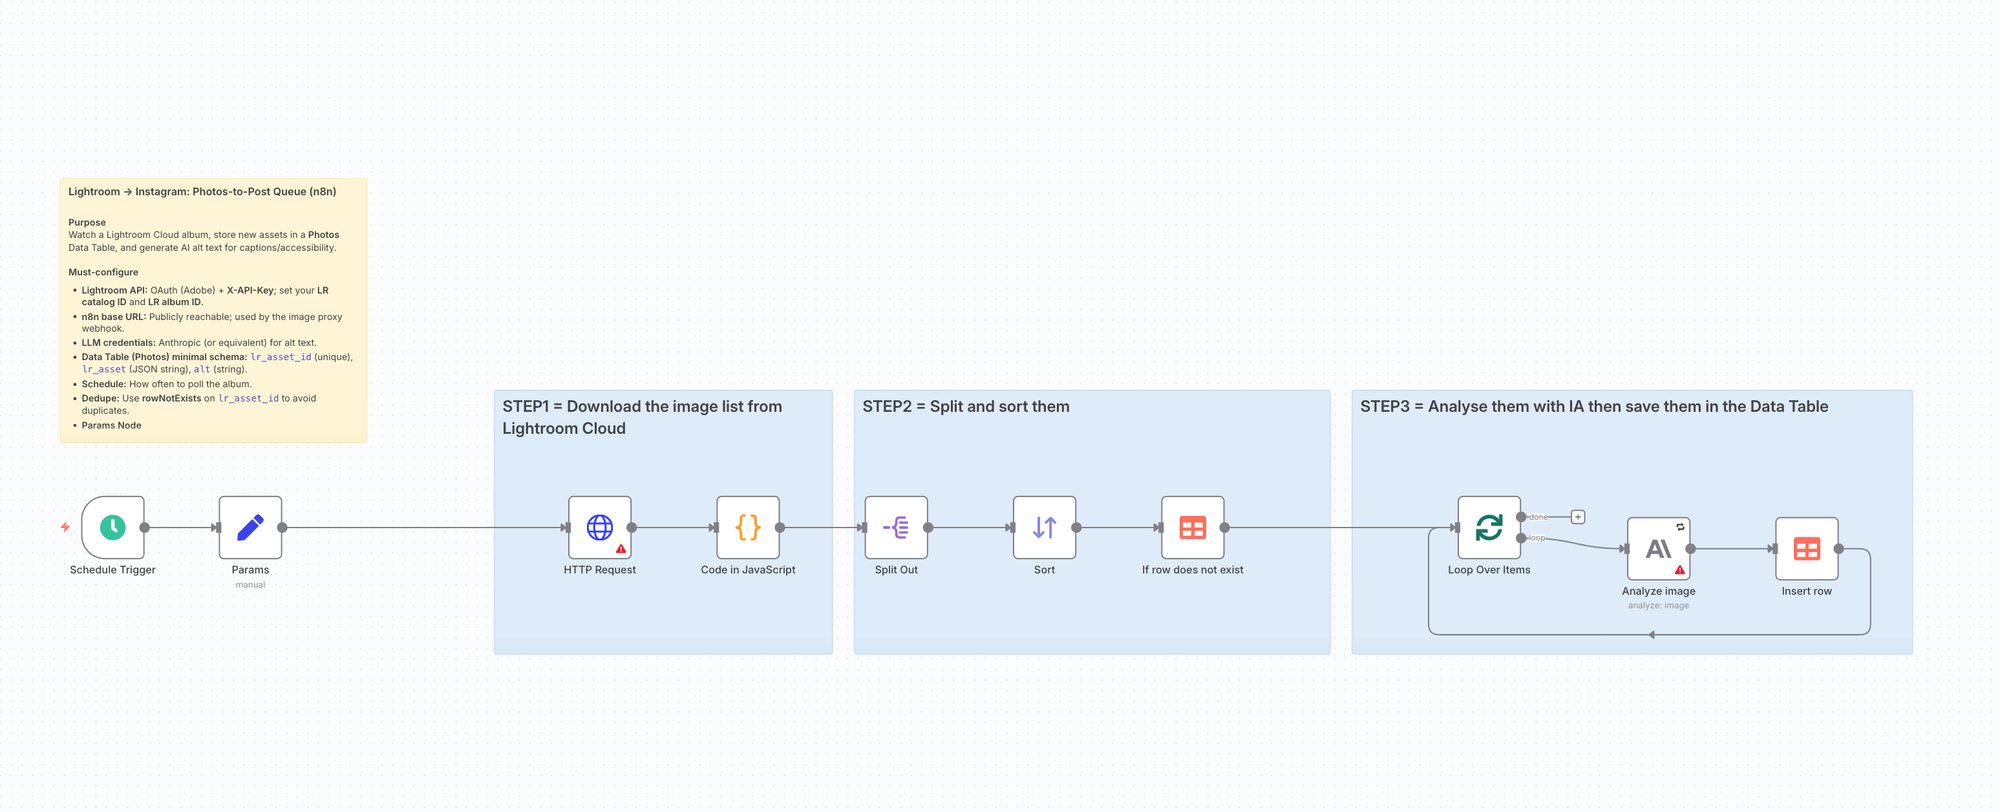Open the Params pencil node

[x=250, y=527]
